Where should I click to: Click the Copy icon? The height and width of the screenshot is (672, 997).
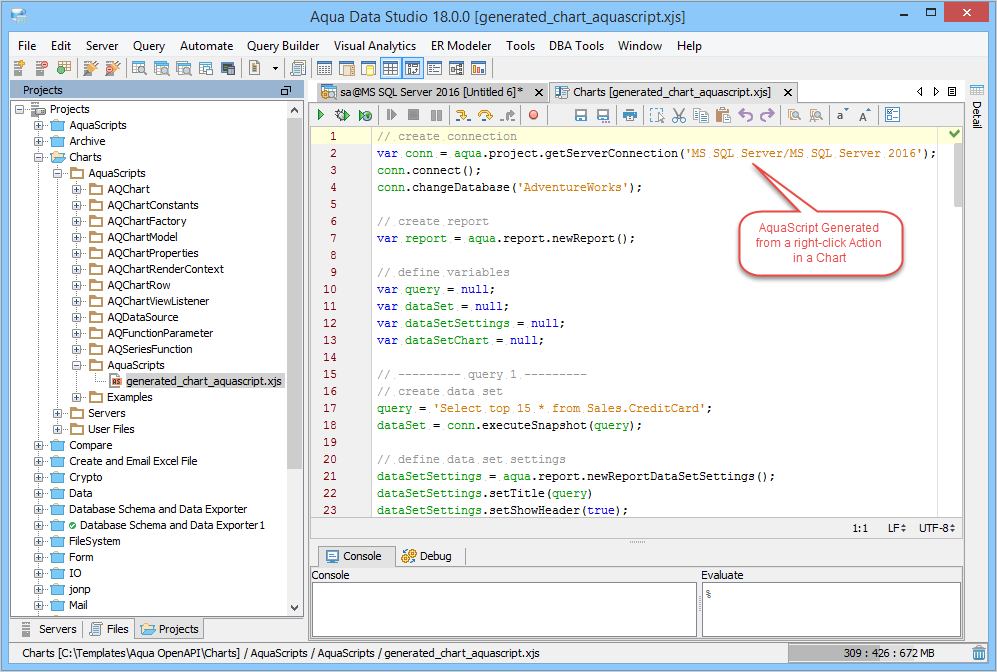tap(701, 115)
